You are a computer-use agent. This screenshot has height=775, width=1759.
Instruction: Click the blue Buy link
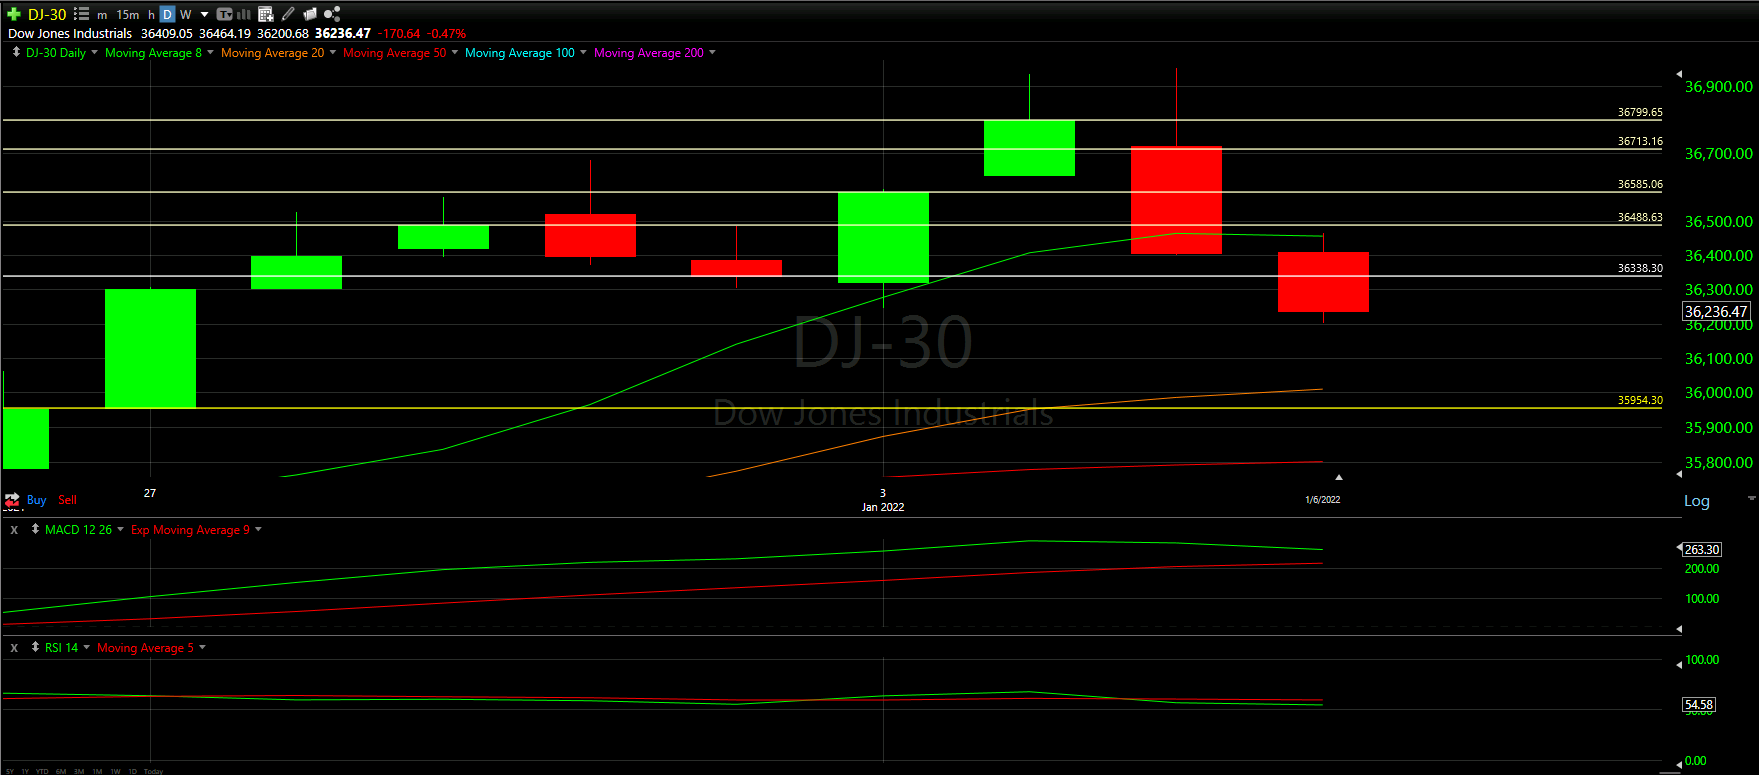pos(37,500)
